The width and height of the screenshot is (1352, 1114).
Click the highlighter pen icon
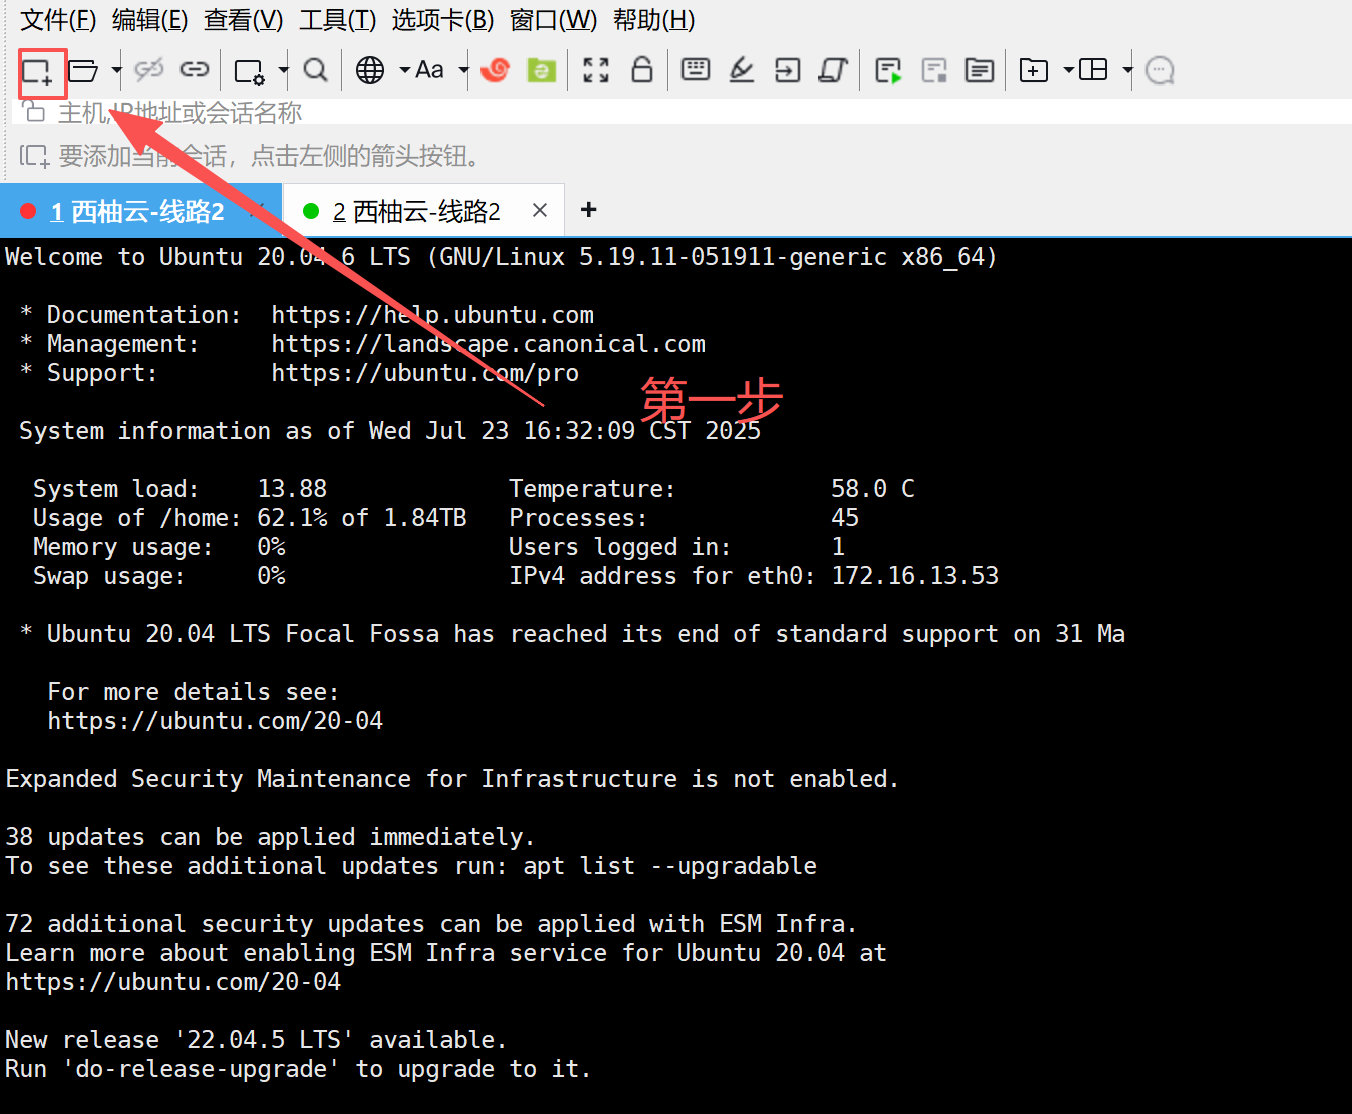[741, 69]
